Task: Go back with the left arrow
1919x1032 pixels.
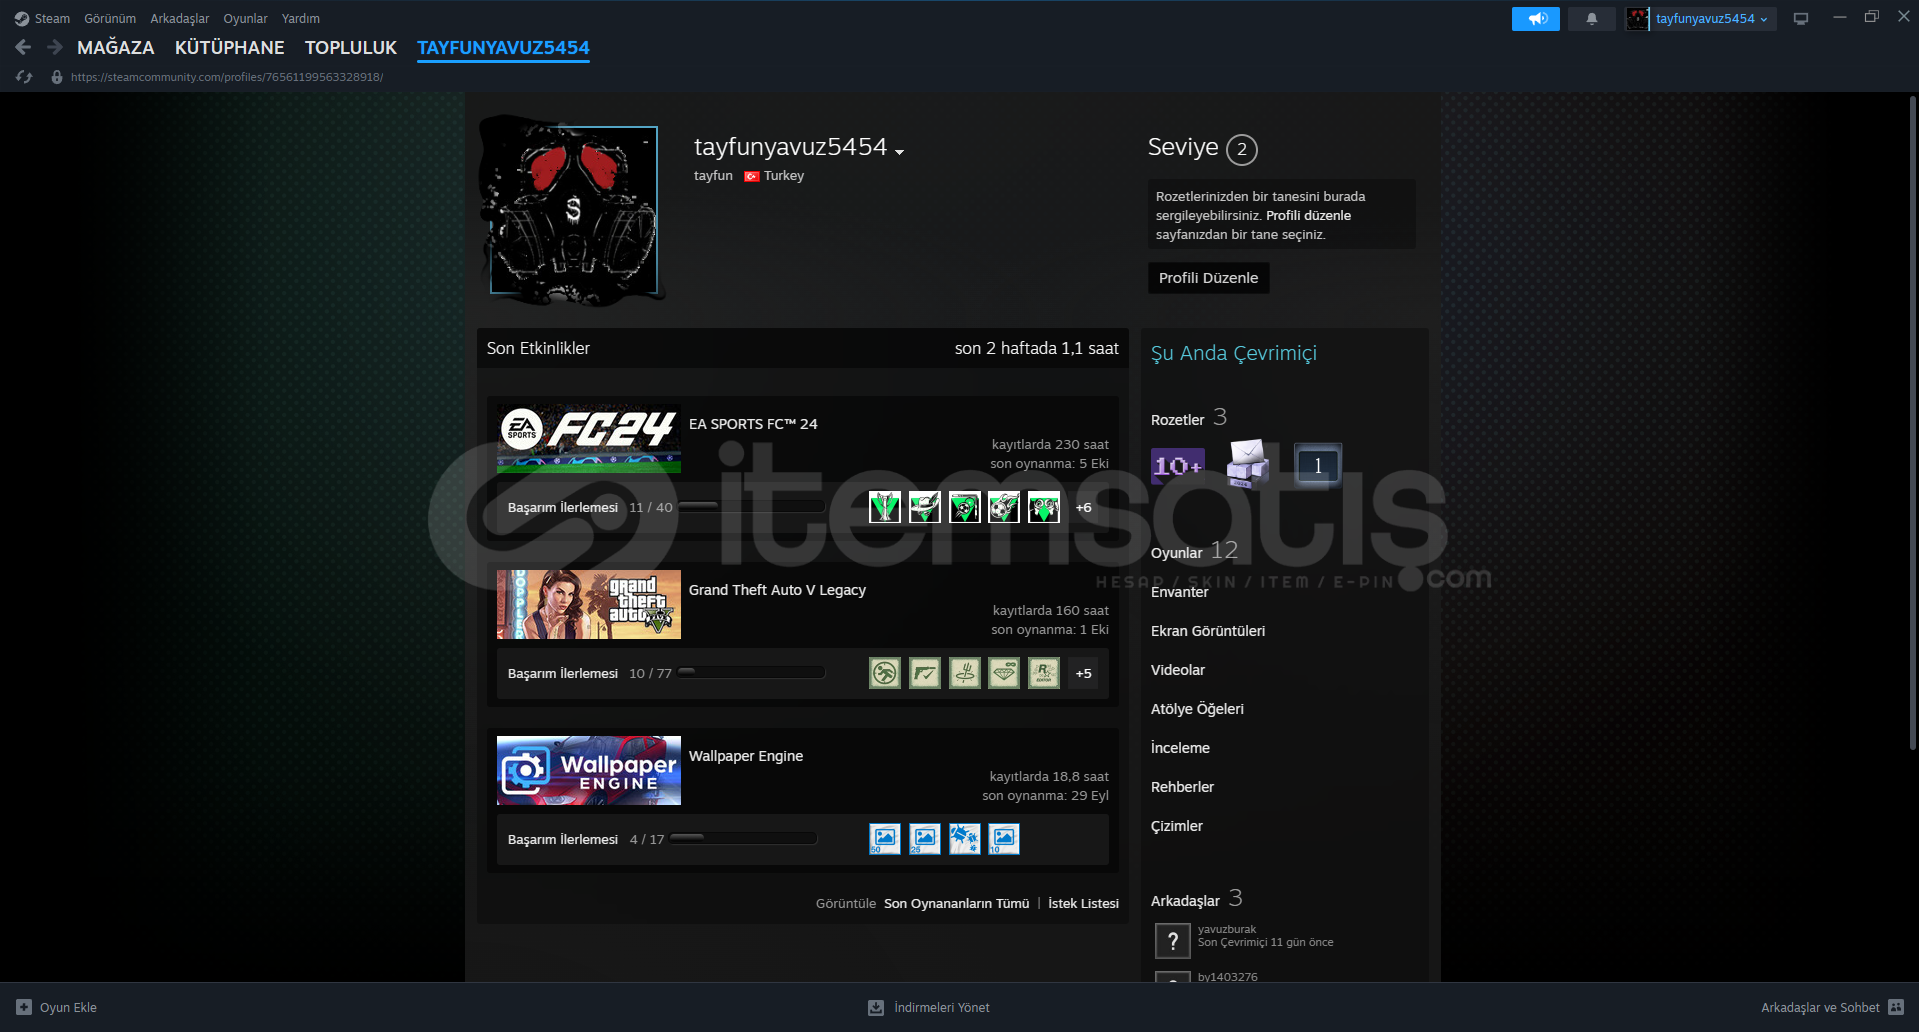Action: click(x=24, y=47)
